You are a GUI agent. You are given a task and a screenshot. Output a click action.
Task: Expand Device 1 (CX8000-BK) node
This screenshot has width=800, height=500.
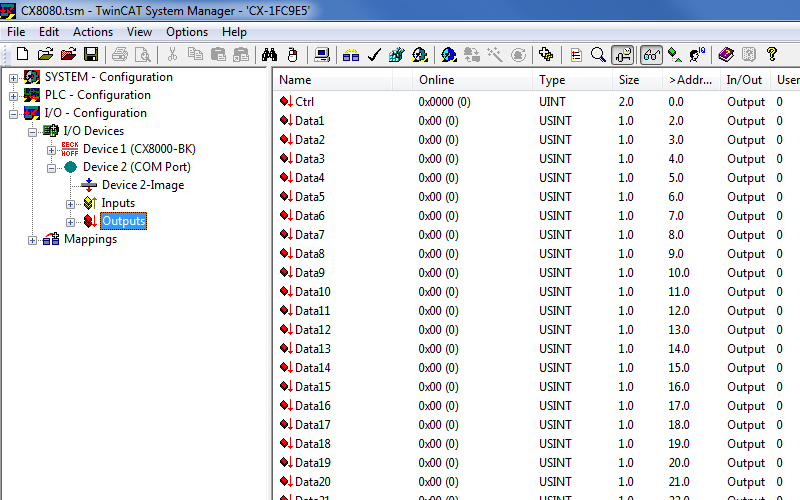click(51, 150)
